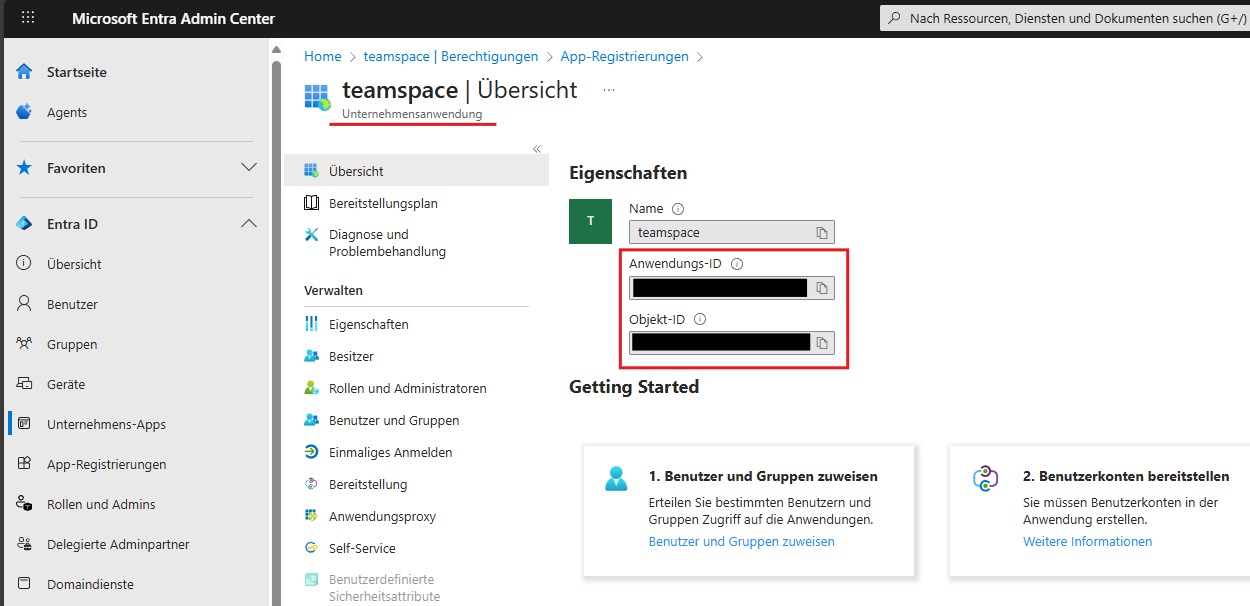Click the Anwendungsproxy icon
1250x606 pixels.
pos(311,516)
